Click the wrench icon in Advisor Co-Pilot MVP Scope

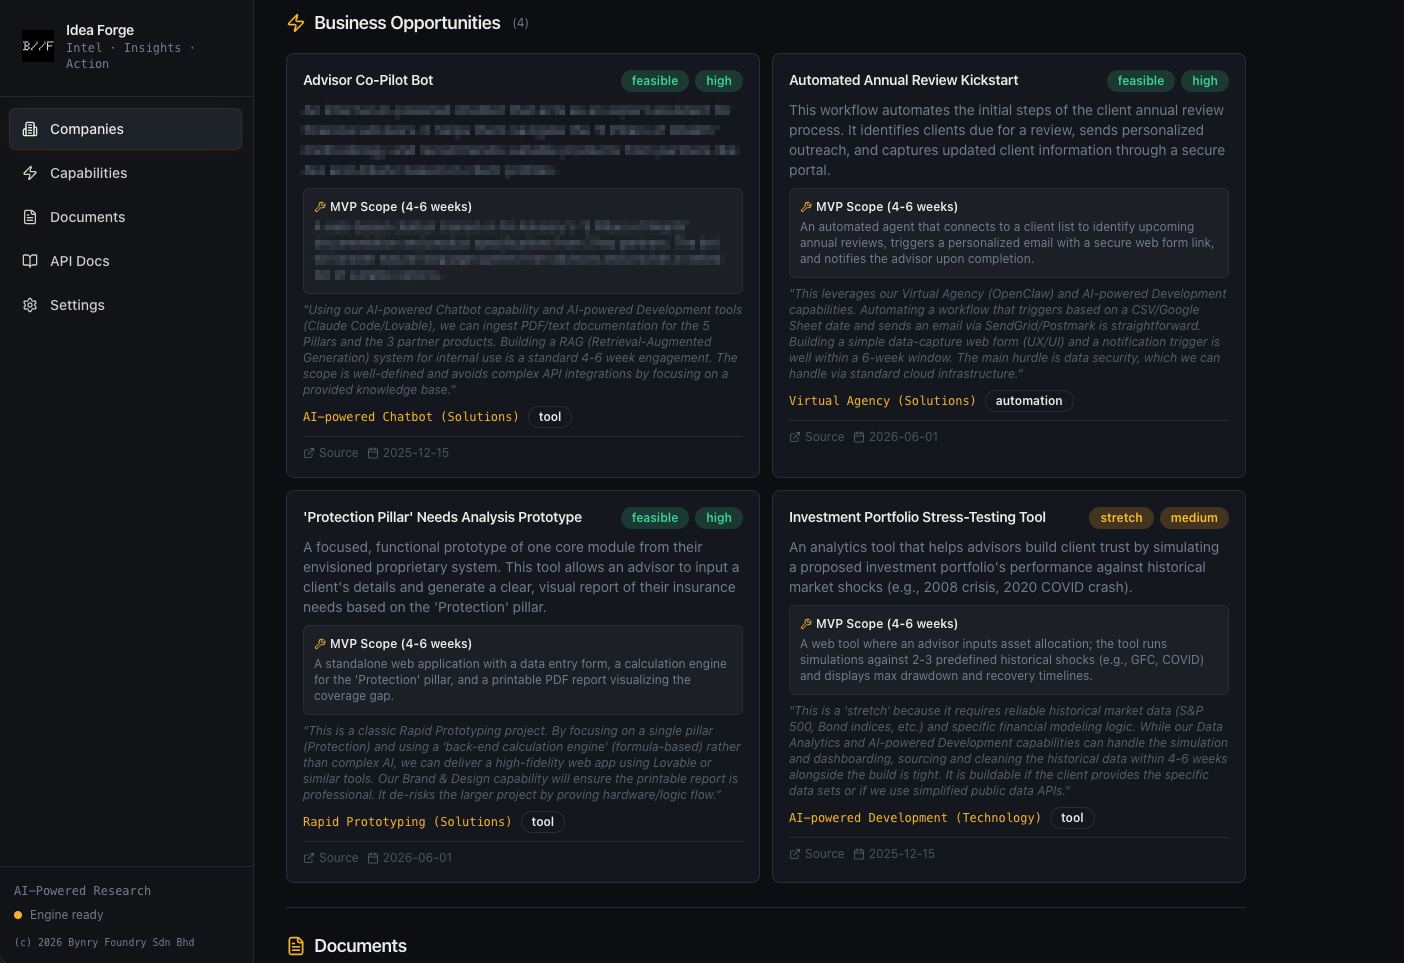point(320,207)
